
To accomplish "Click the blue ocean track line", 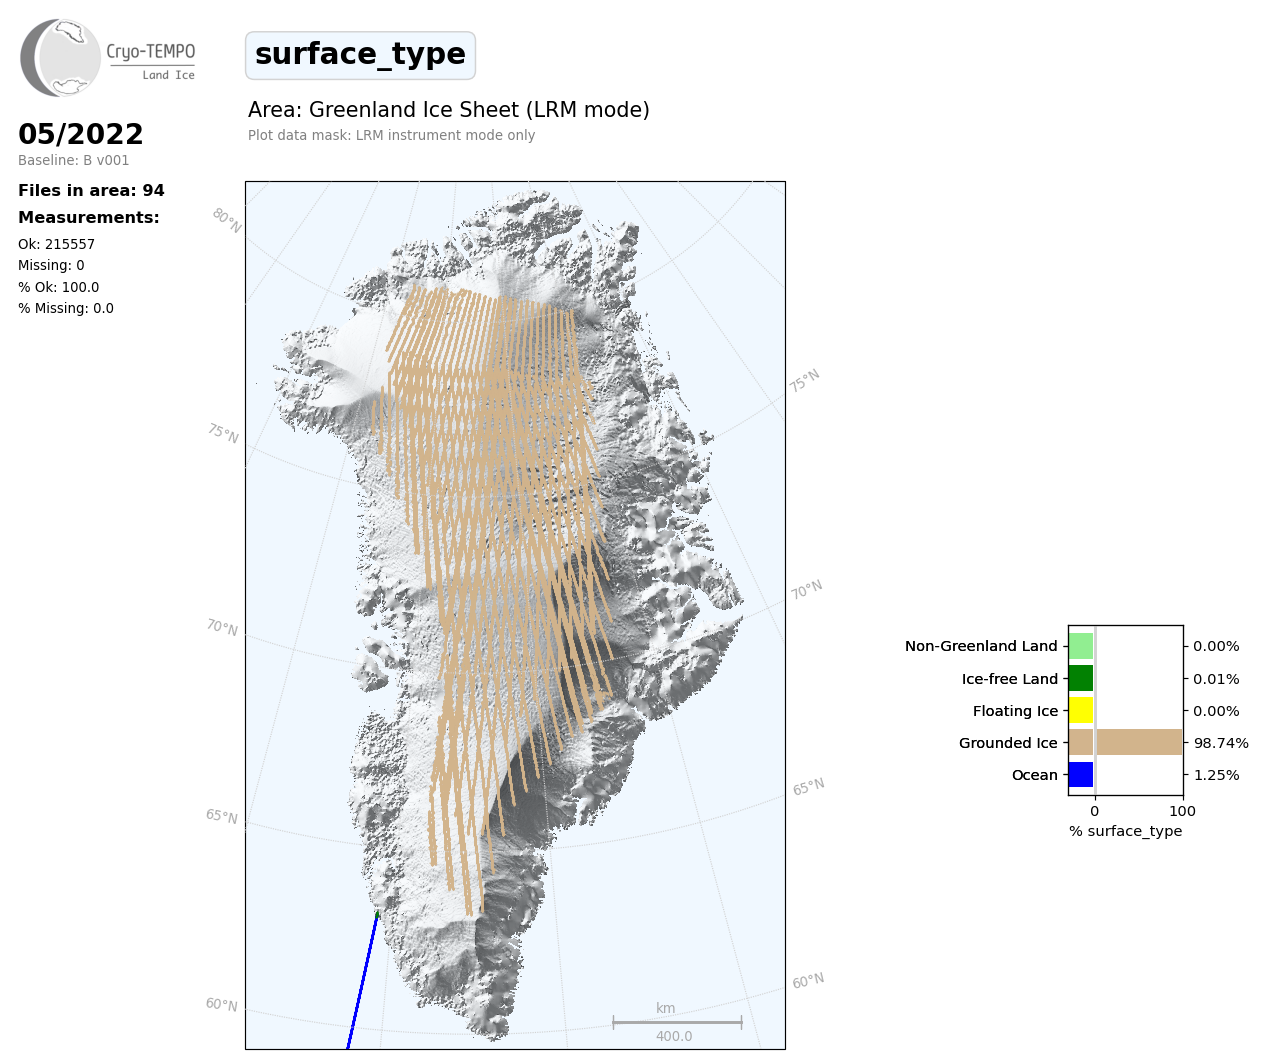I will 362,980.
